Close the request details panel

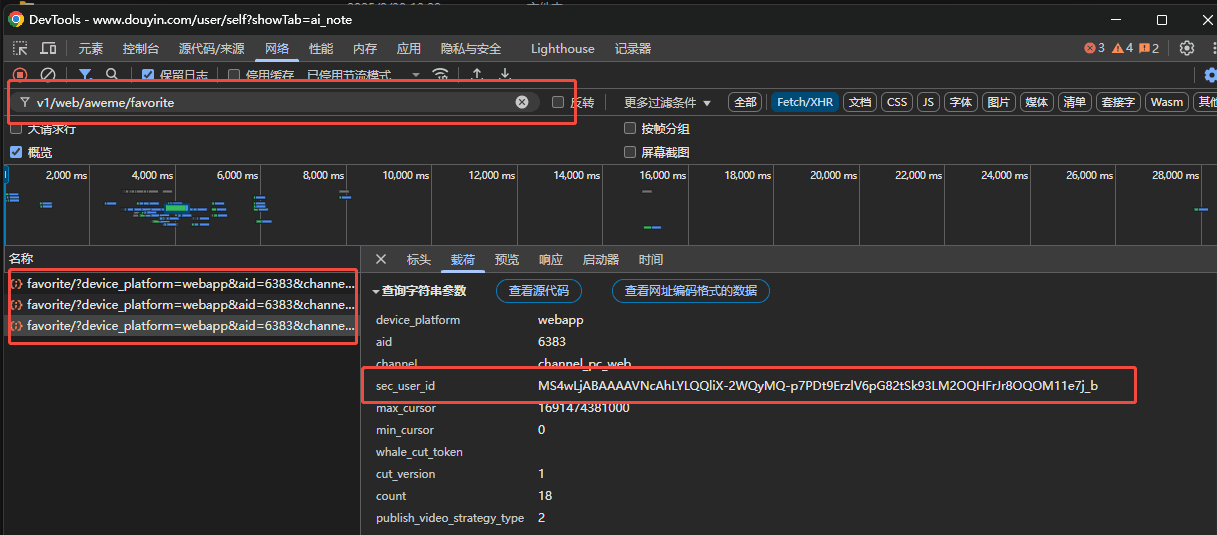[380, 260]
